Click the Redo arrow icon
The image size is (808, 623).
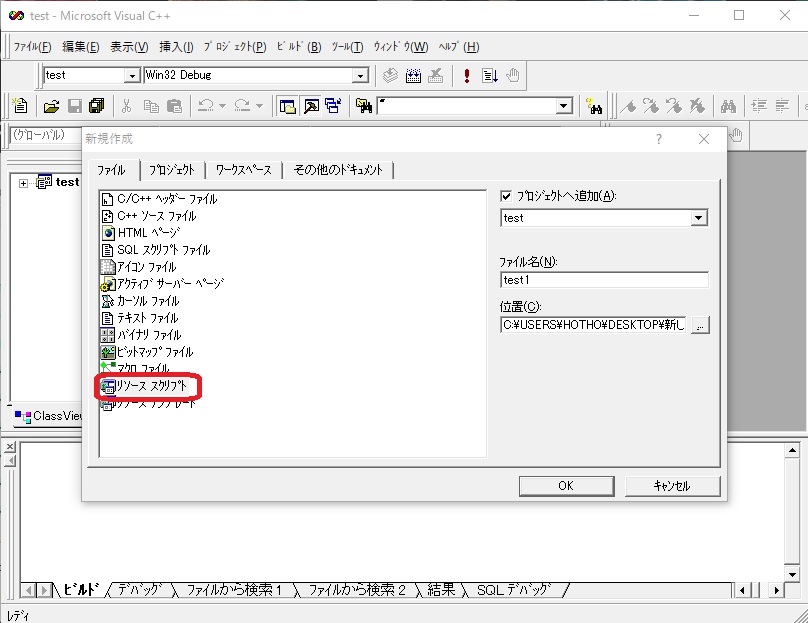[x=242, y=106]
